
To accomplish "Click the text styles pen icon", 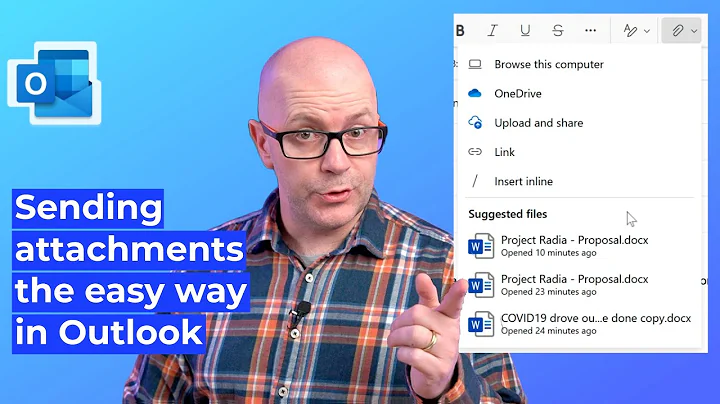I will point(630,31).
